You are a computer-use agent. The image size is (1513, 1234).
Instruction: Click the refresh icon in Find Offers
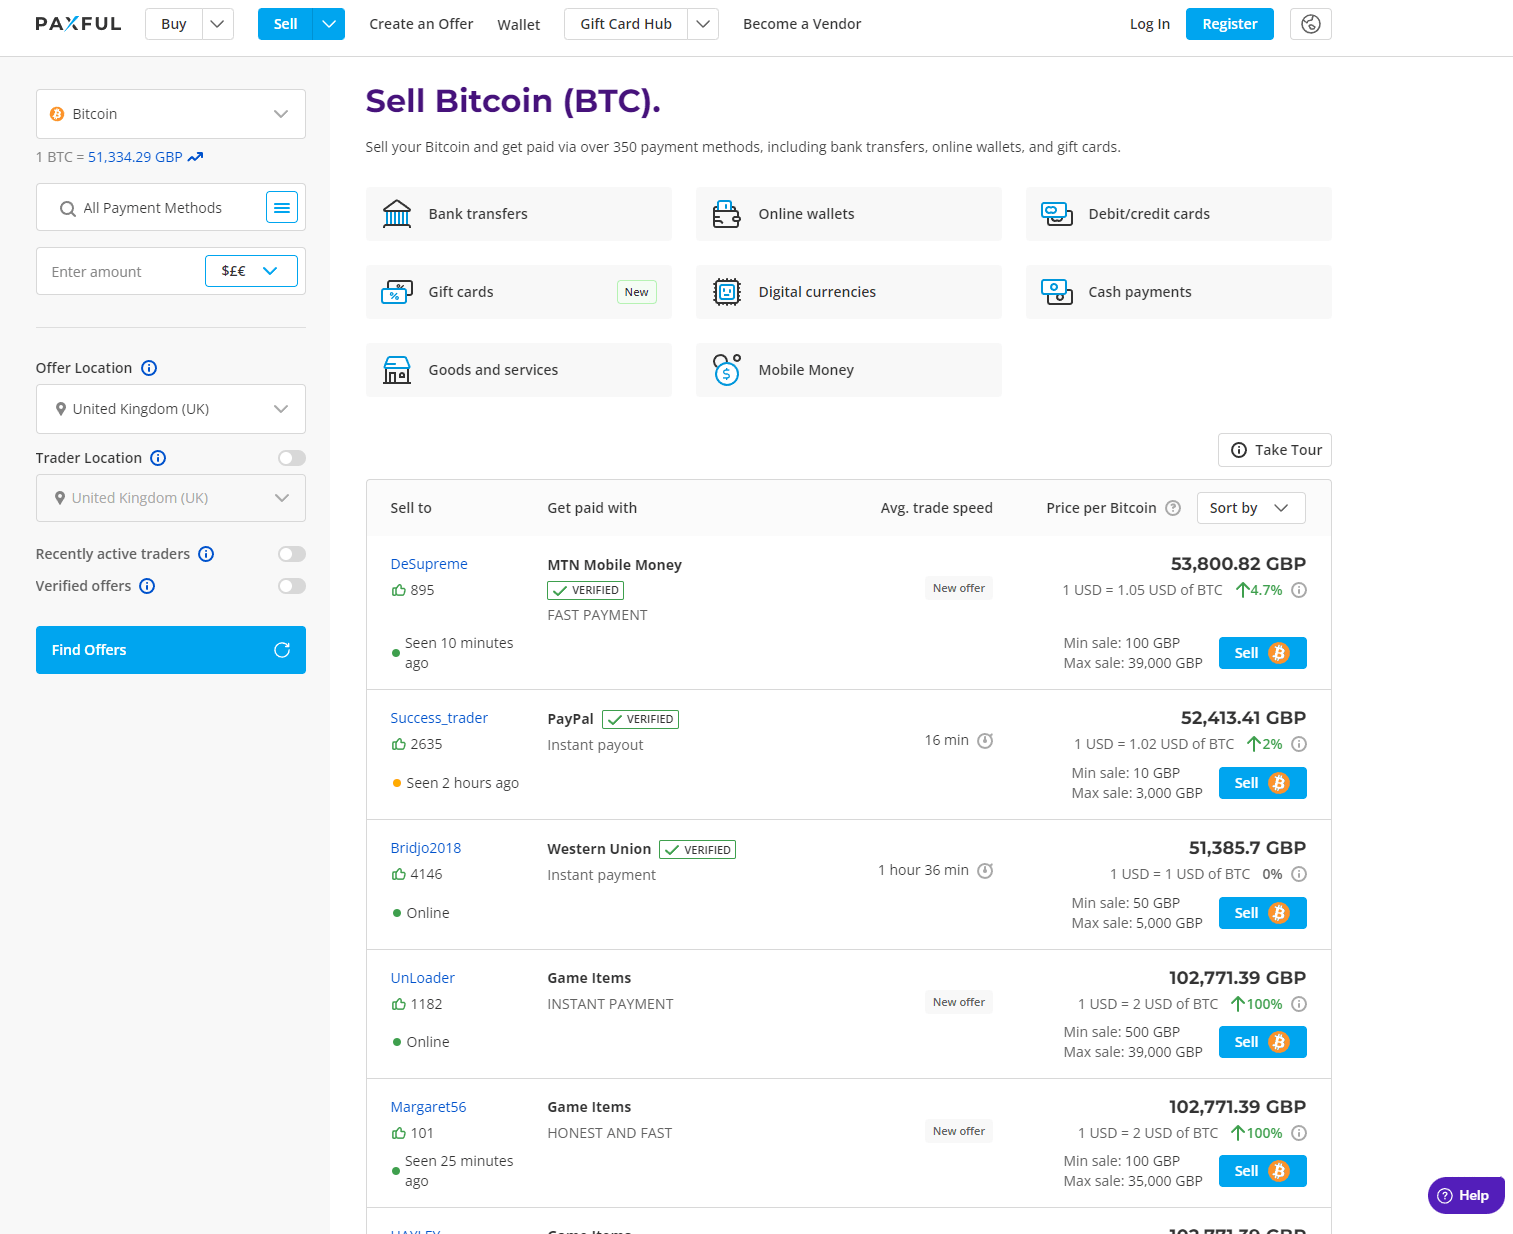pos(282,650)
